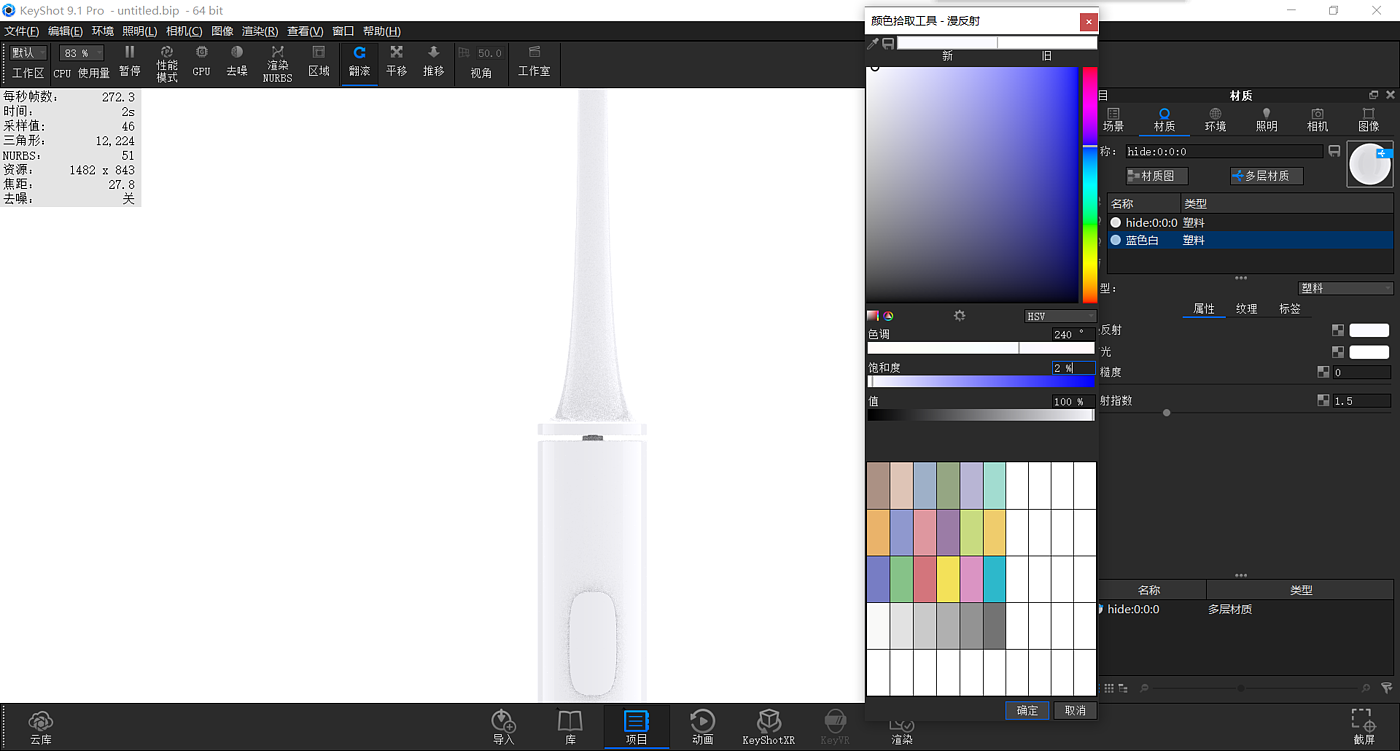This screenshot has height=751, width=1400.
Task: Open the material type 塑料 dropdown
Action: pos(1345,288)
